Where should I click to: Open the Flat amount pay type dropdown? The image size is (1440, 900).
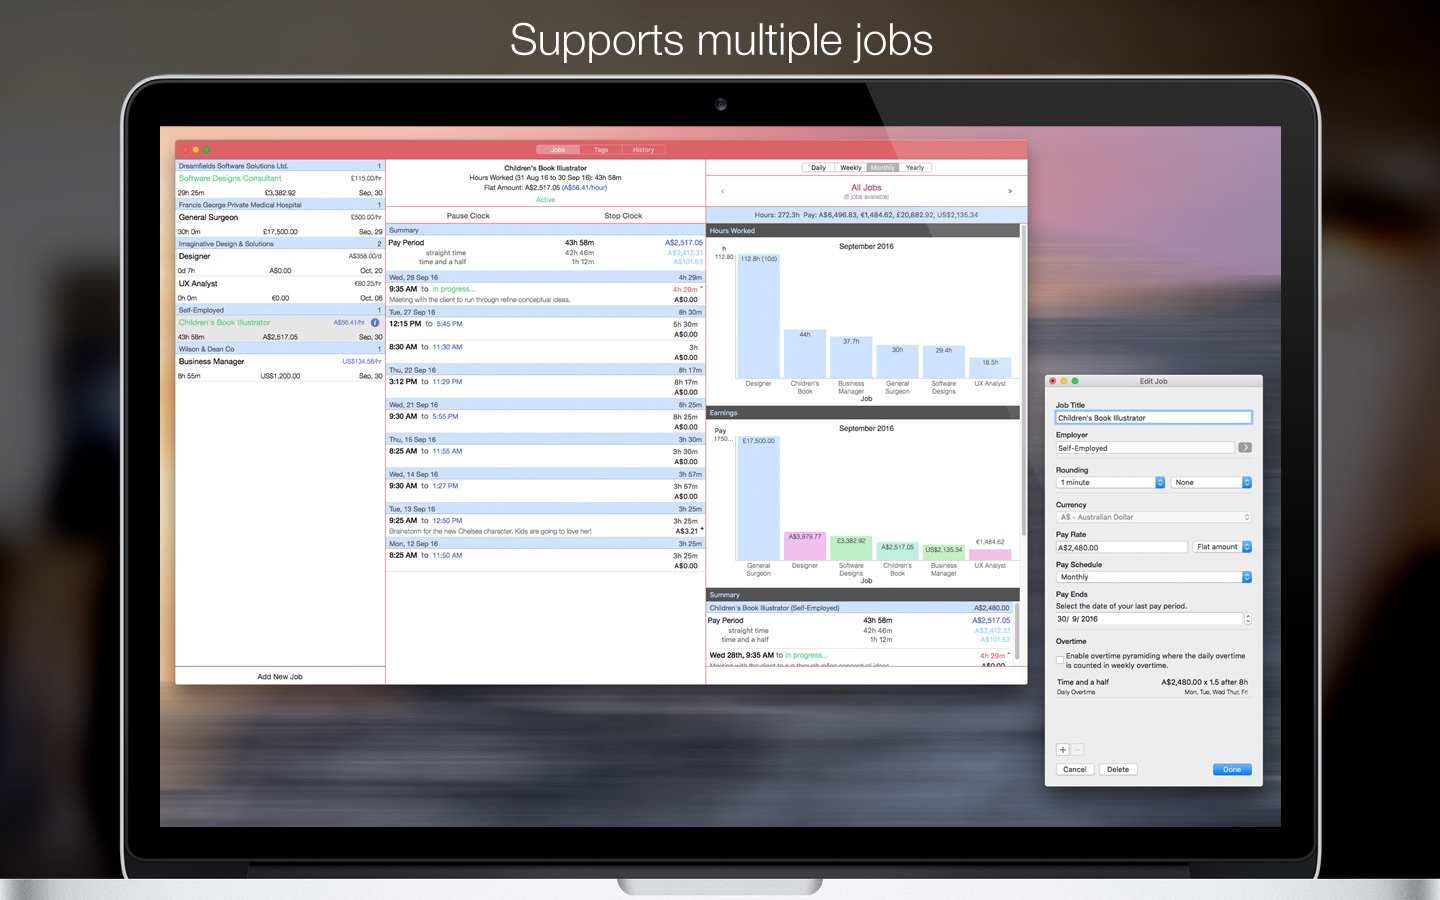(1222, 547)
